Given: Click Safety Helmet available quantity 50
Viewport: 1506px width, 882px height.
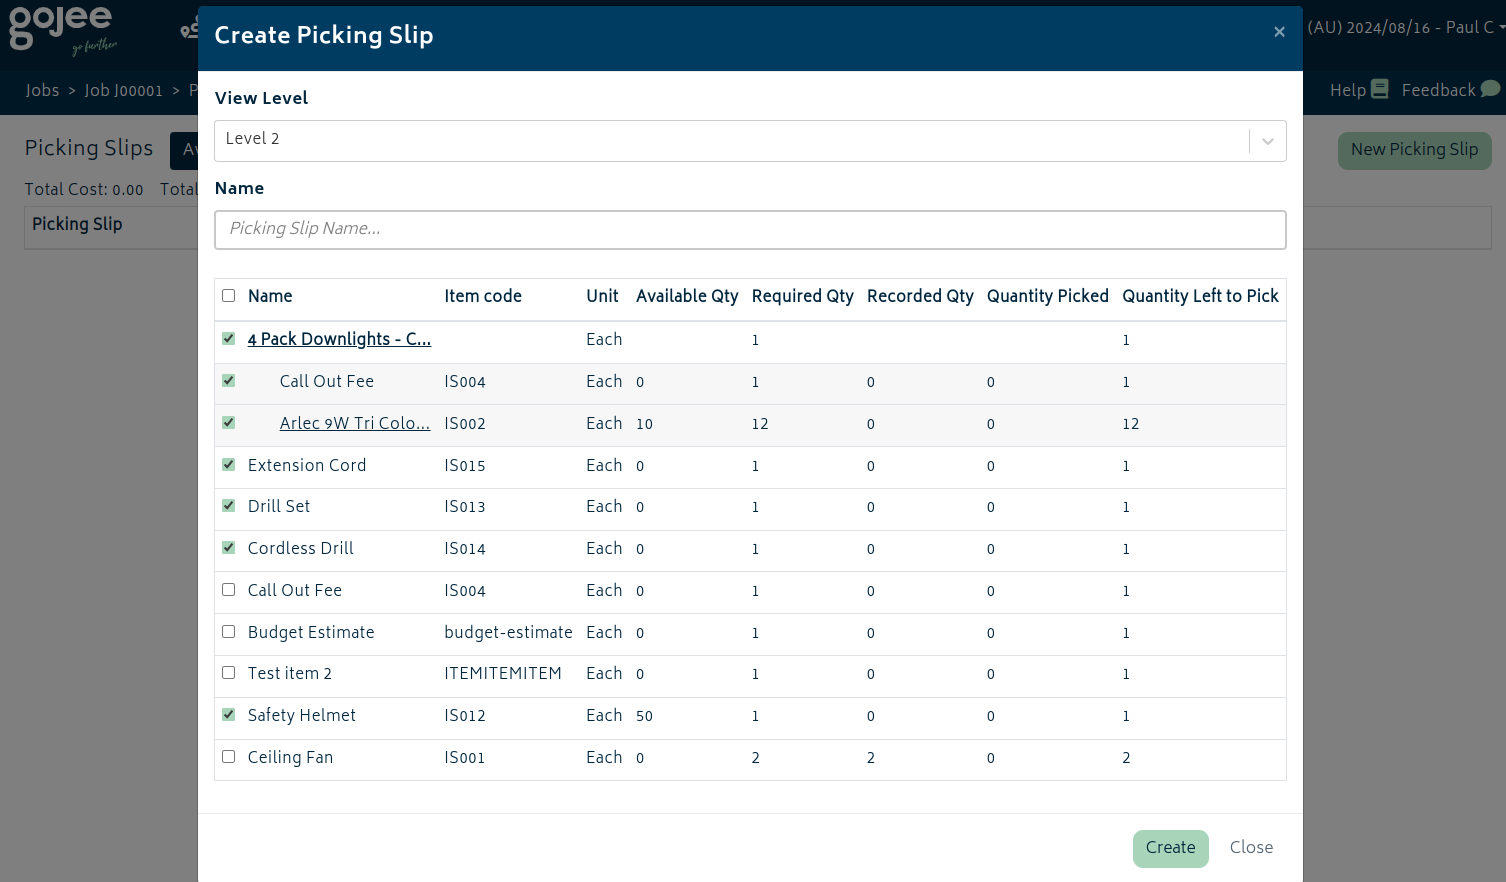Looking at the screenshot, I should click(x=644, y=716).
